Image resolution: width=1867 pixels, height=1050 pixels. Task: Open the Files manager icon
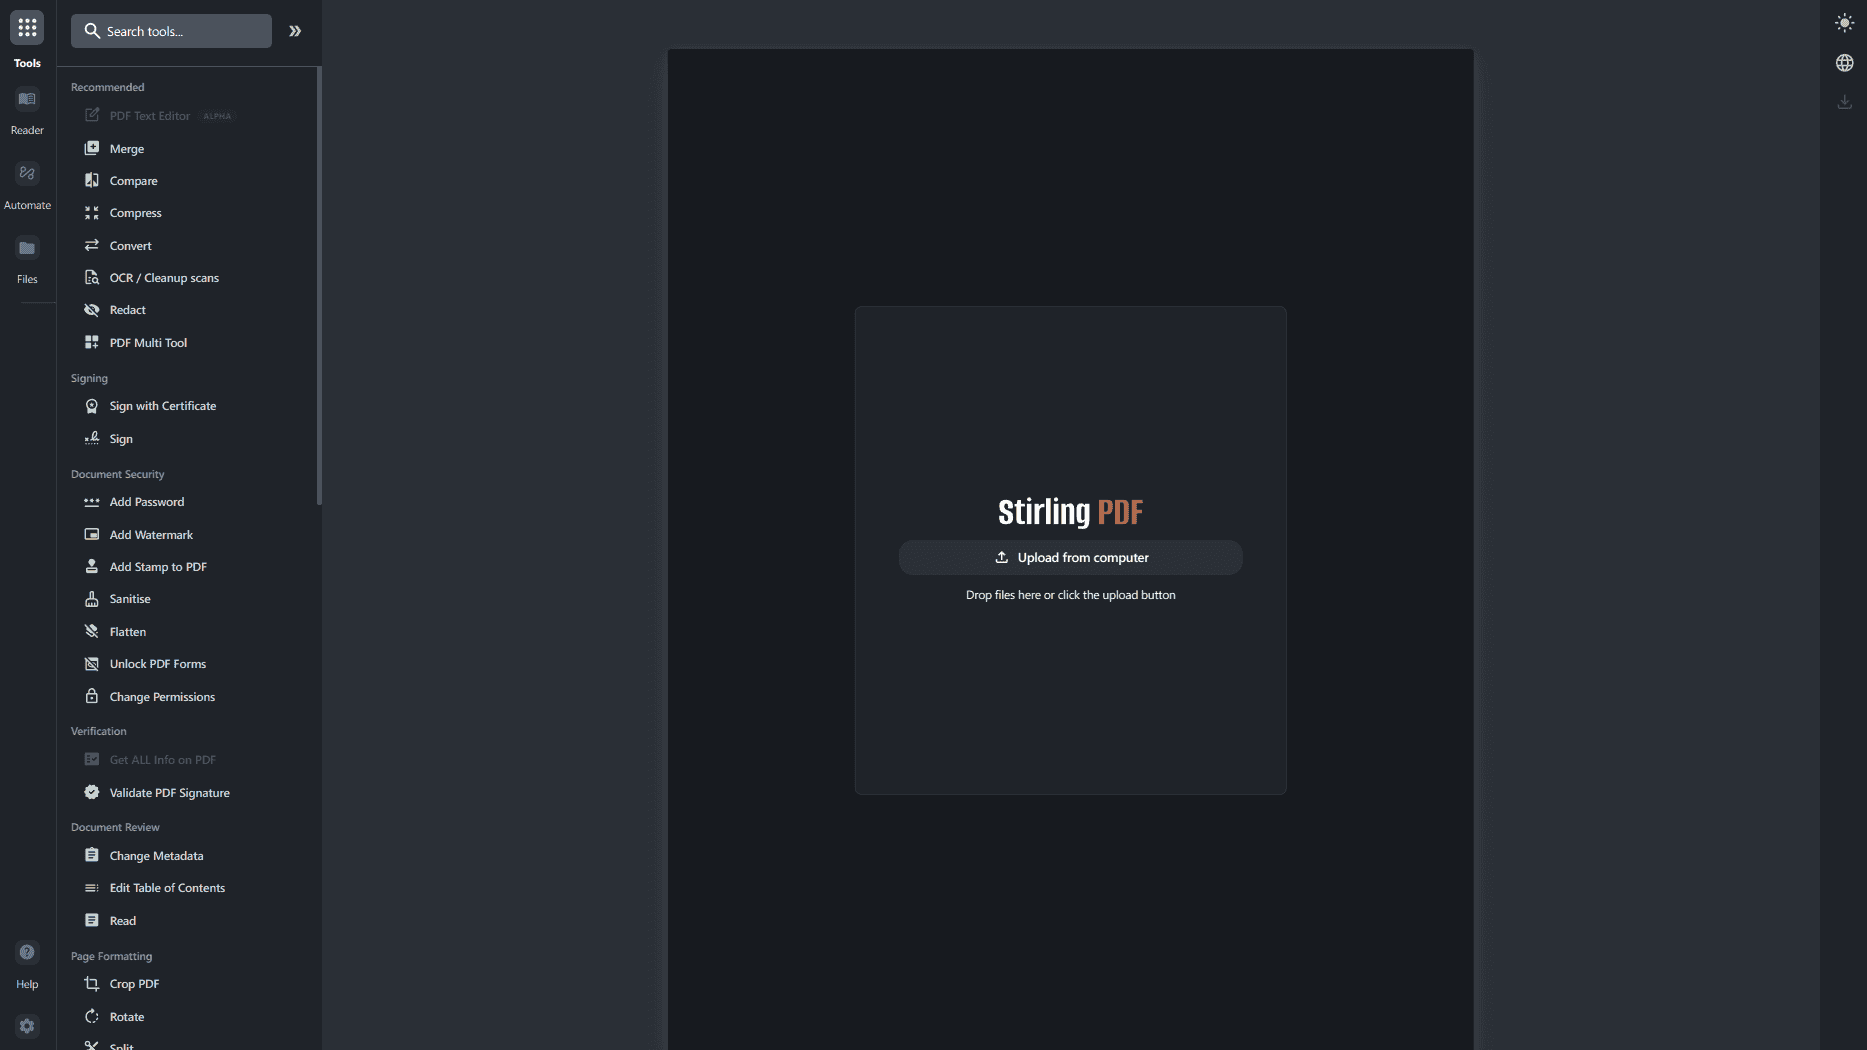[x=27, y=248]
